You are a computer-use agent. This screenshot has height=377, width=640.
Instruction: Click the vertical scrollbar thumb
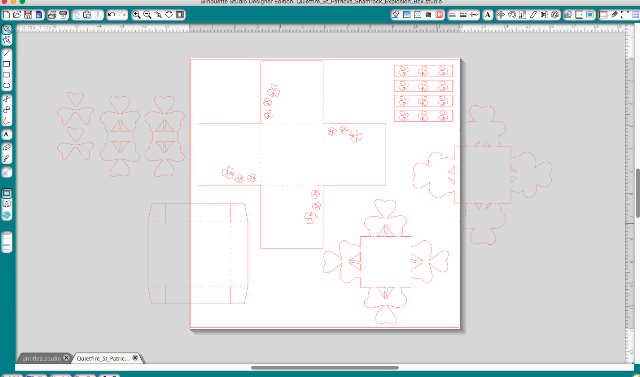[x=638, y=193]
